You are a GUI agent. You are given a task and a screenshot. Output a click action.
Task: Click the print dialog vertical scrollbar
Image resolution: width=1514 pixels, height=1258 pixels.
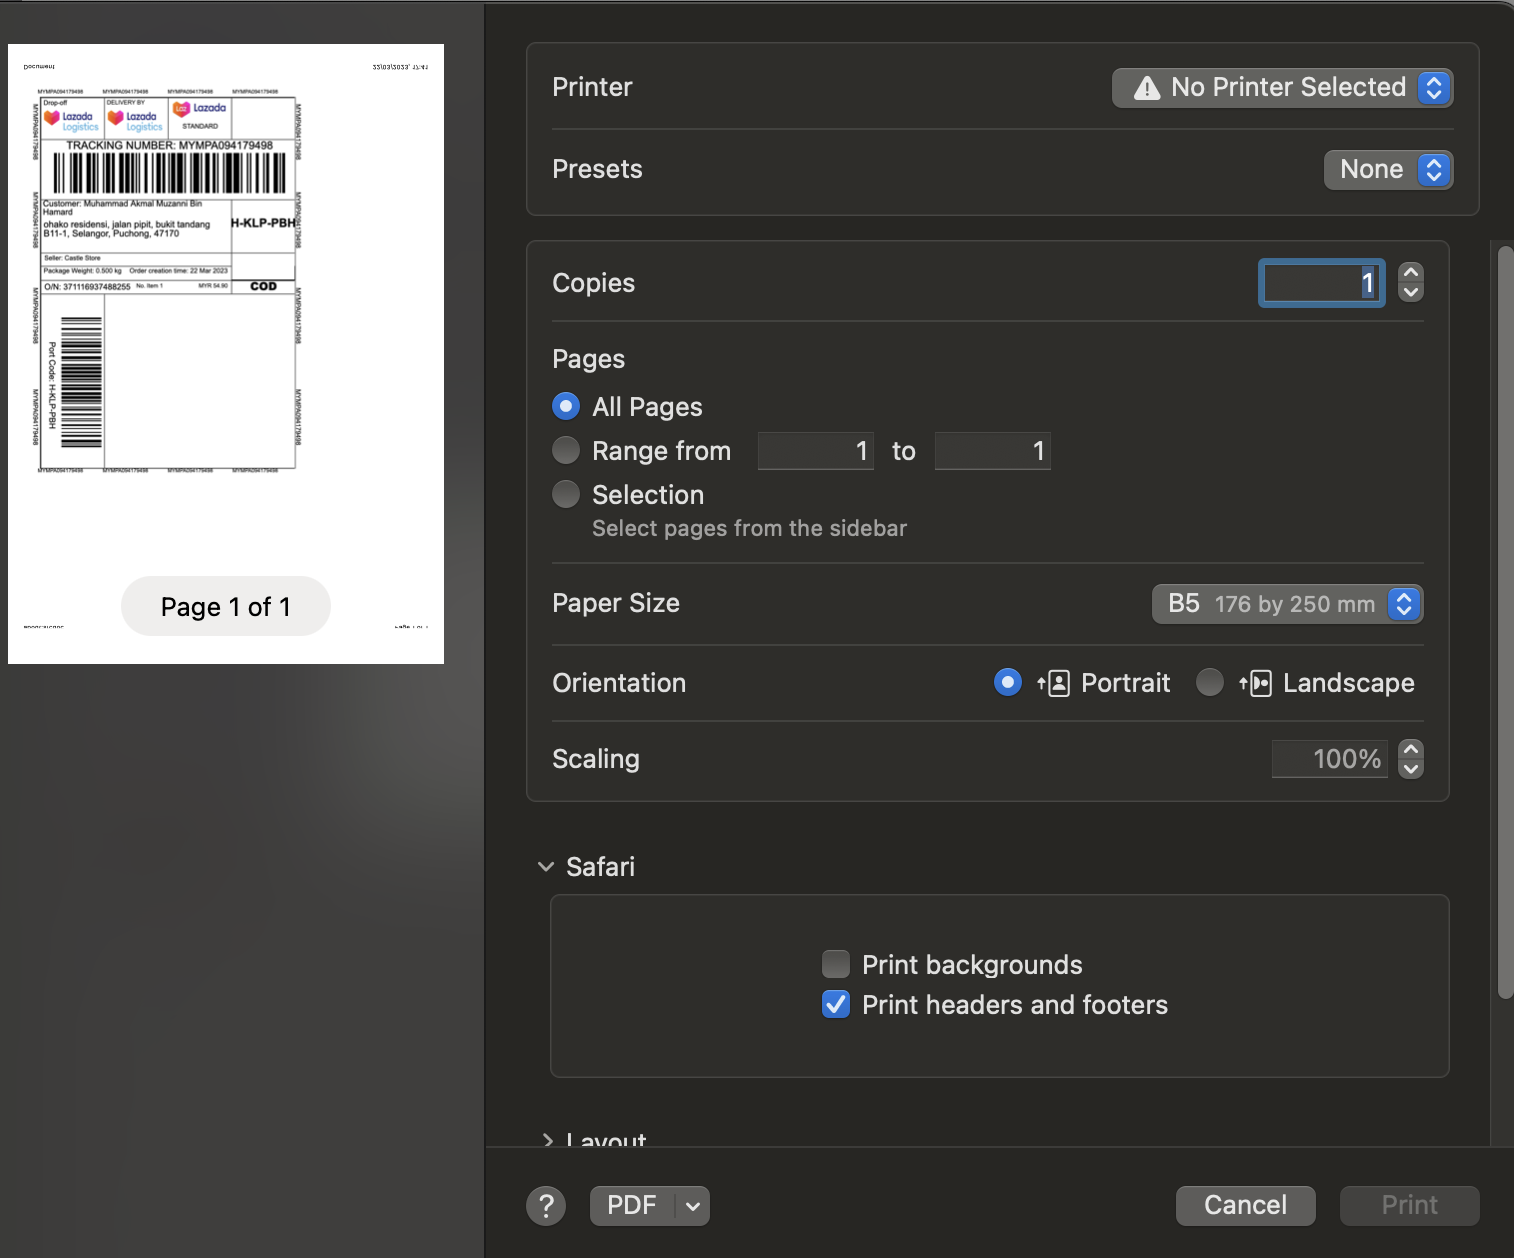pos(1505,620)
